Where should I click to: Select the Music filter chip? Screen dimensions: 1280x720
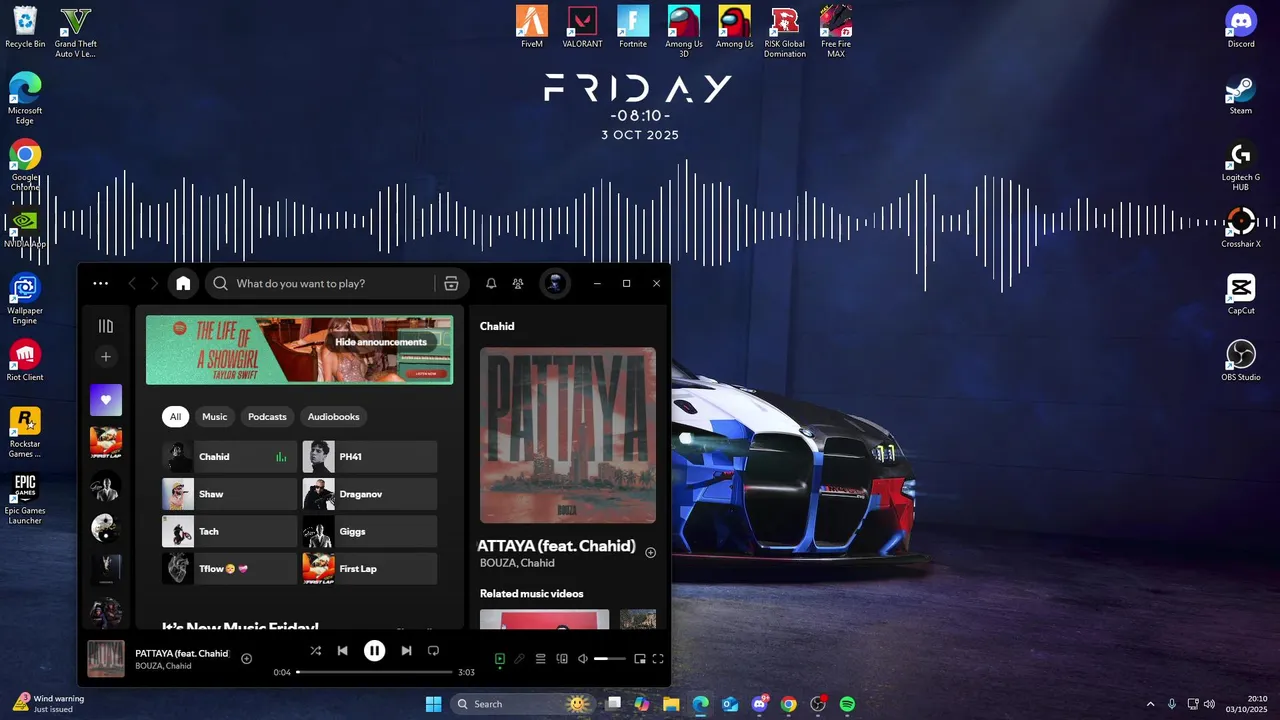215,416
